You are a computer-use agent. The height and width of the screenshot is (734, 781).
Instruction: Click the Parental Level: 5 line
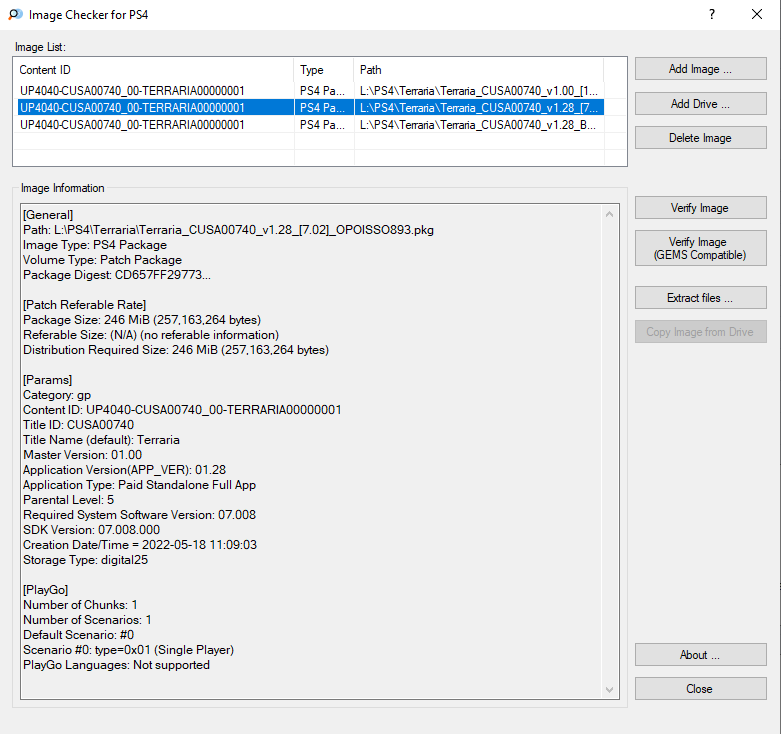pyautogui.click(x=69, y=499)
